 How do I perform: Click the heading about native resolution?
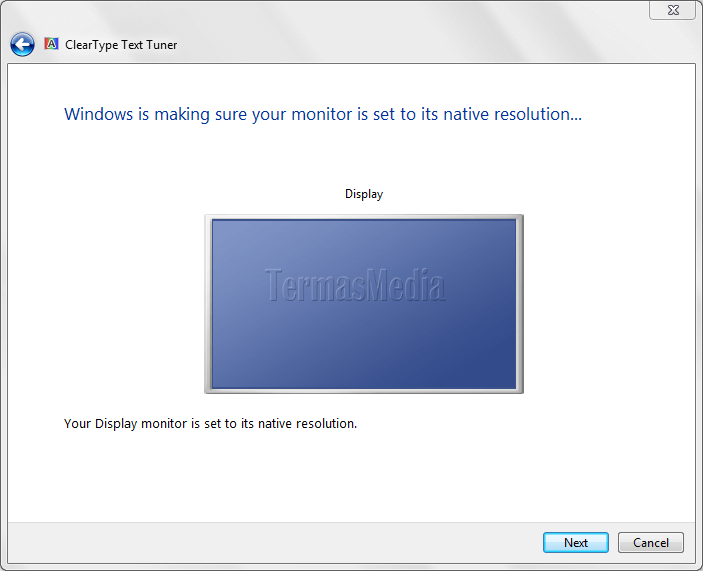click(x=323, y=114)
